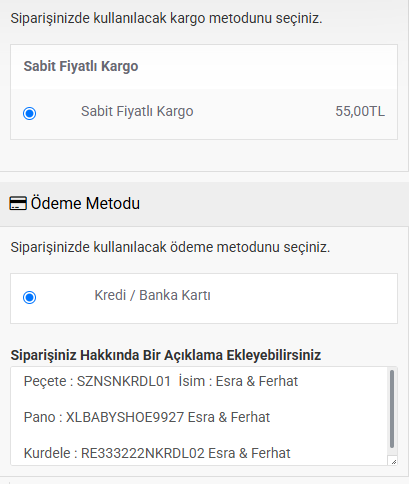Click blank space right of Sabit Fiyatlı Kargo heading

(267, 66)
